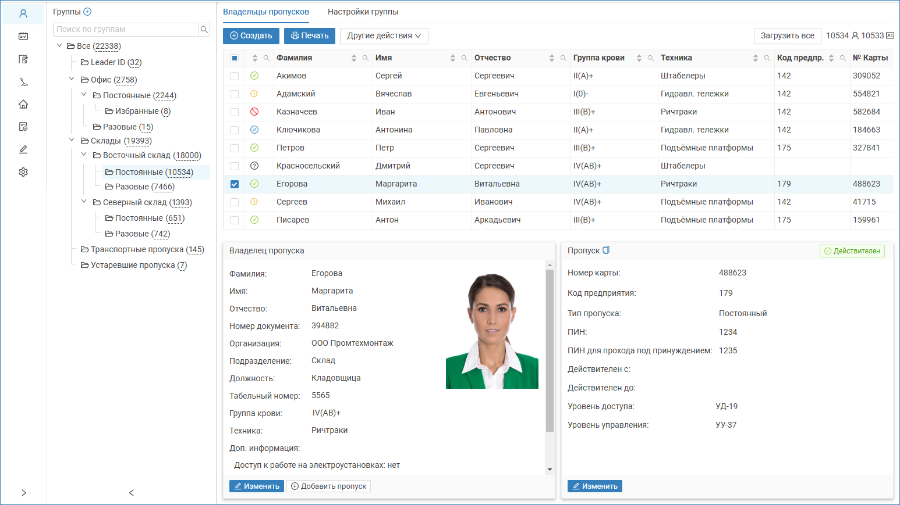This screenshot has height=505, width=900.
Task: Check the box for Писарев row
Action: [234, 220]
